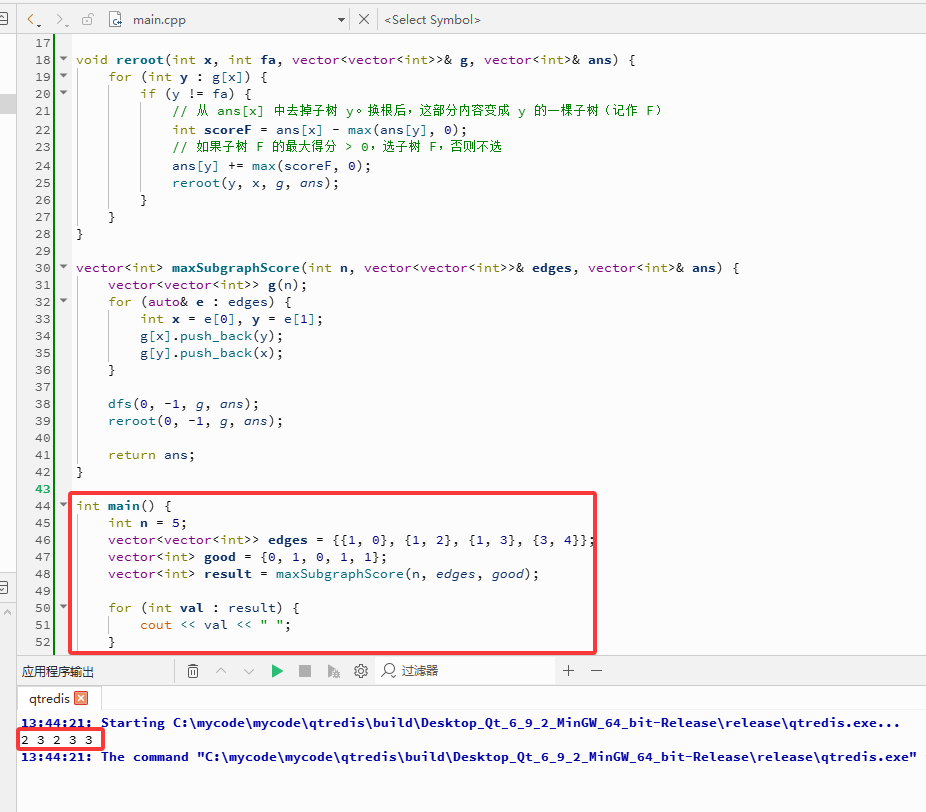Re-run the qtredis application

[277, 671]
